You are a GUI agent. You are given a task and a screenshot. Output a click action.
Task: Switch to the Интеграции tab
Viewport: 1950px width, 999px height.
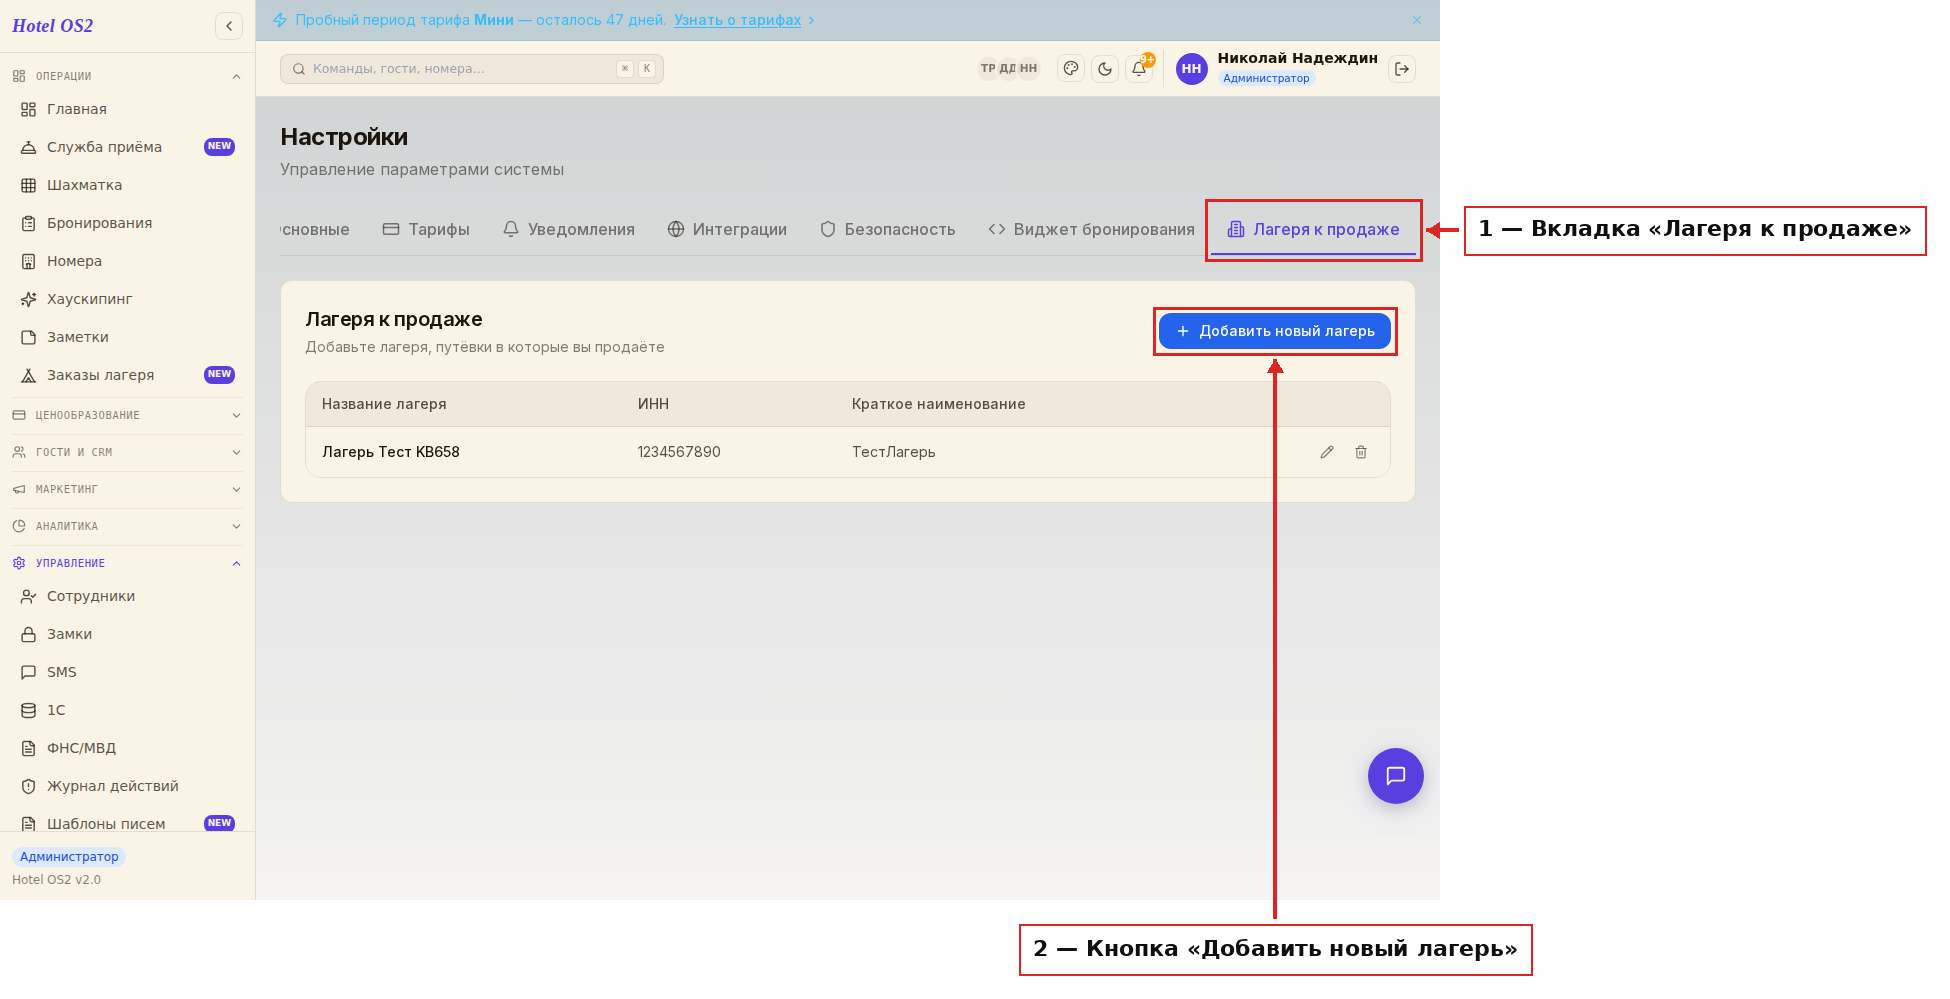tap(727, 229)
